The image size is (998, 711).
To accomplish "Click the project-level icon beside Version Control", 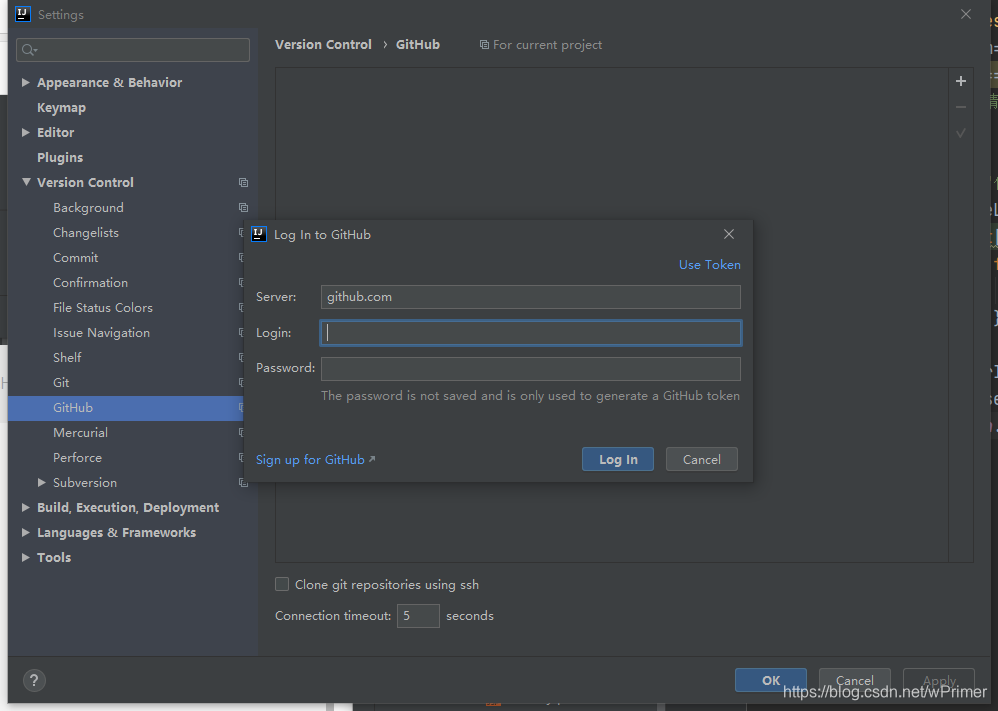I will tap(243, 183).
